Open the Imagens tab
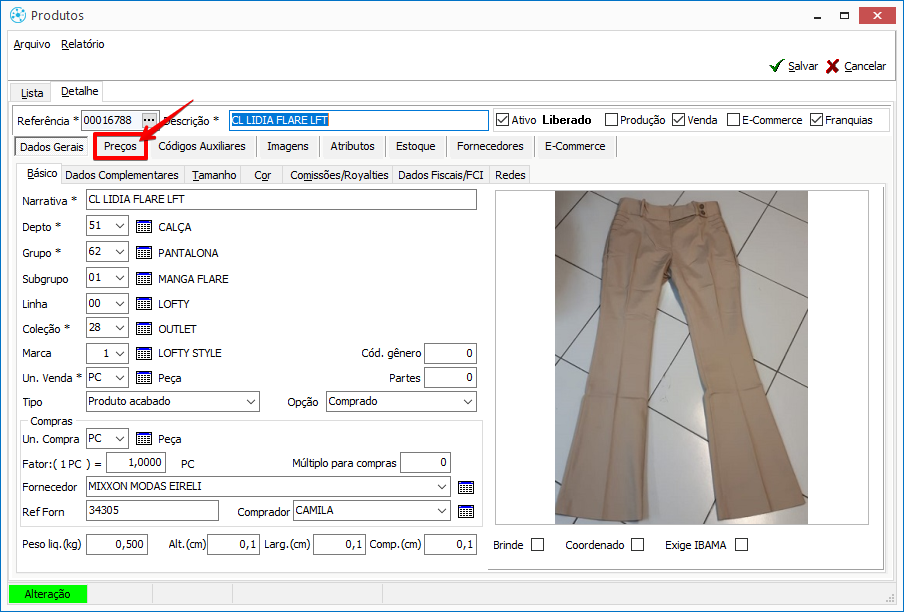Image resolution: width=904 pixels, height=612 pixels. (288, 146)
